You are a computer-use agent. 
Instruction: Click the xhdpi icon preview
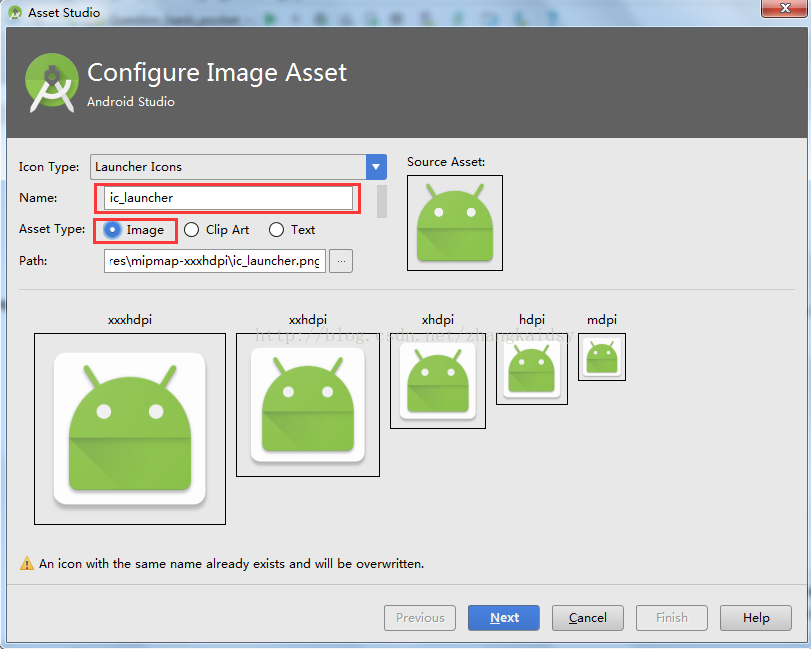(x=438, y=381)
